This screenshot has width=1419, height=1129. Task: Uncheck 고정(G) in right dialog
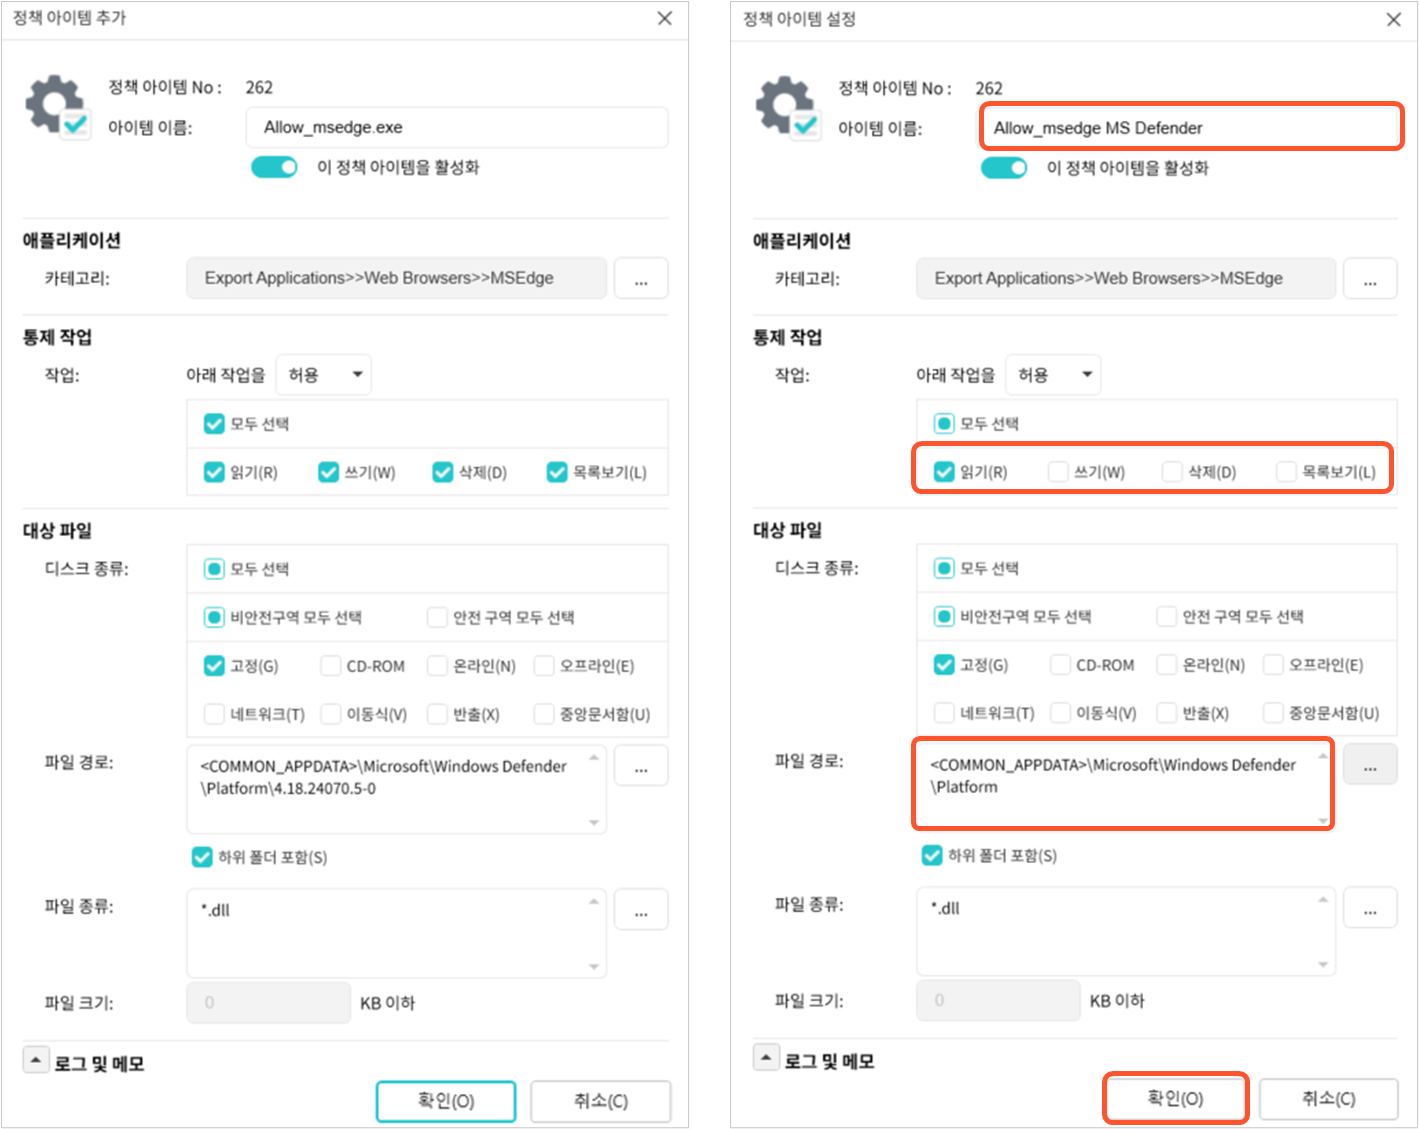[944, 664]
